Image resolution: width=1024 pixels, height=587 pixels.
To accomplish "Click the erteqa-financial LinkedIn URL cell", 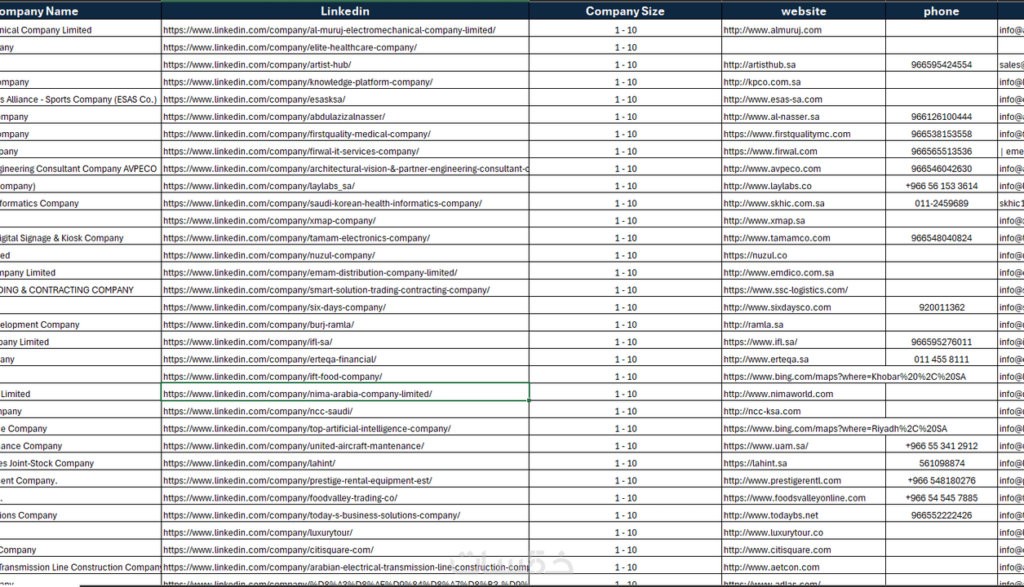I will pyautogui.click(x=345, y=359).
